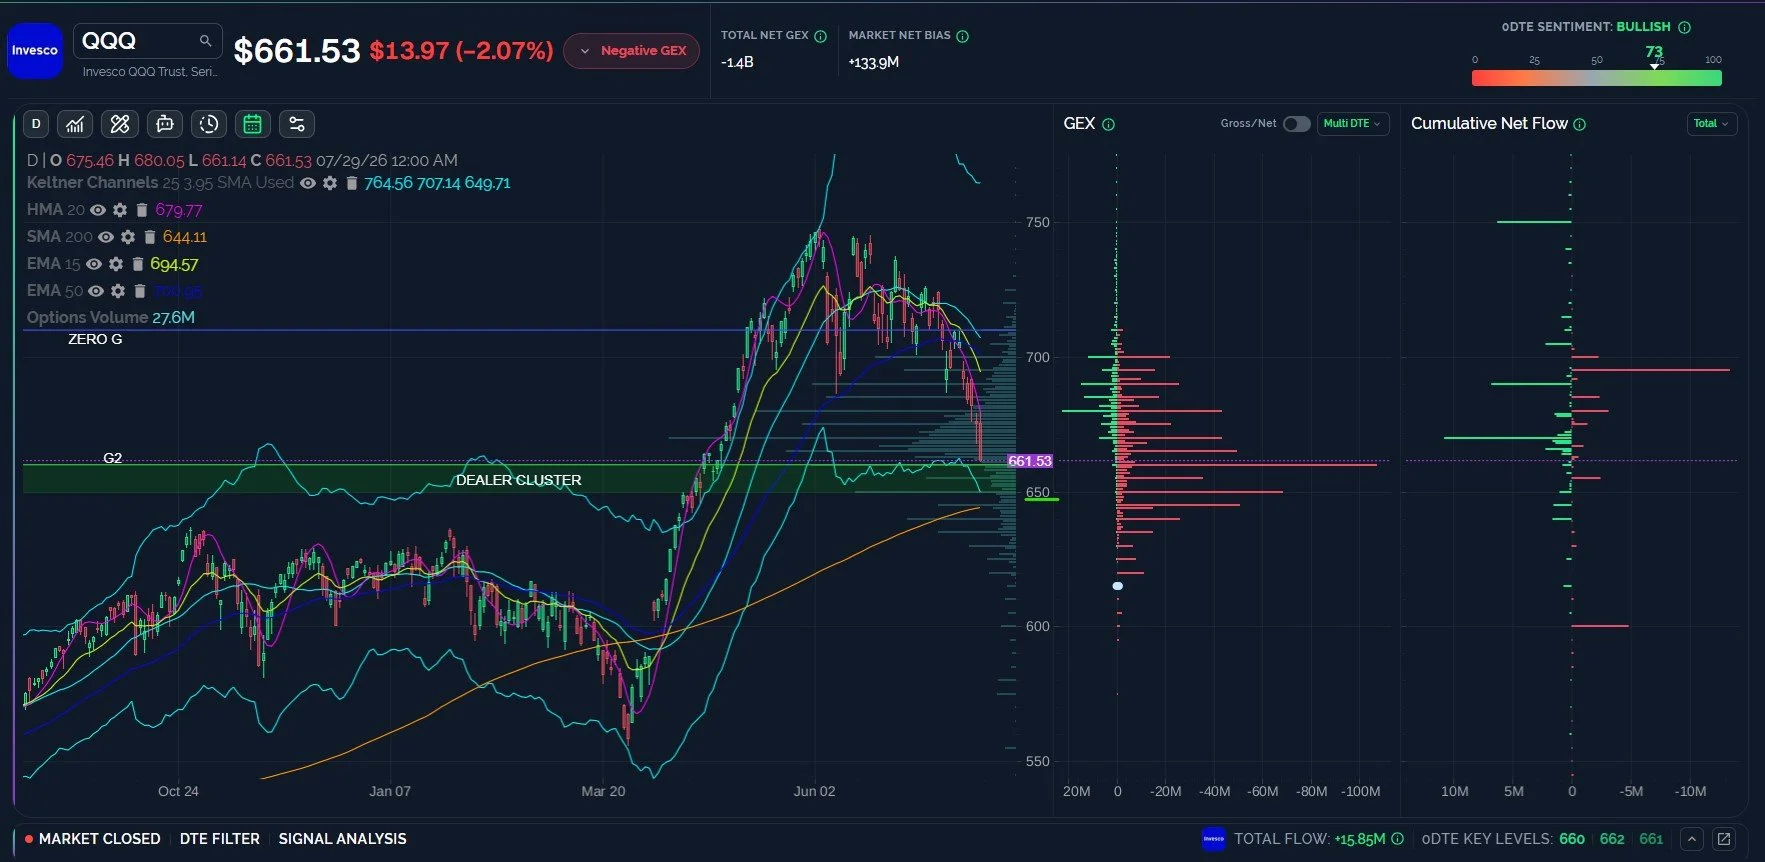
Task: Open HMA 20 settings gear
Action: [120, 210]
